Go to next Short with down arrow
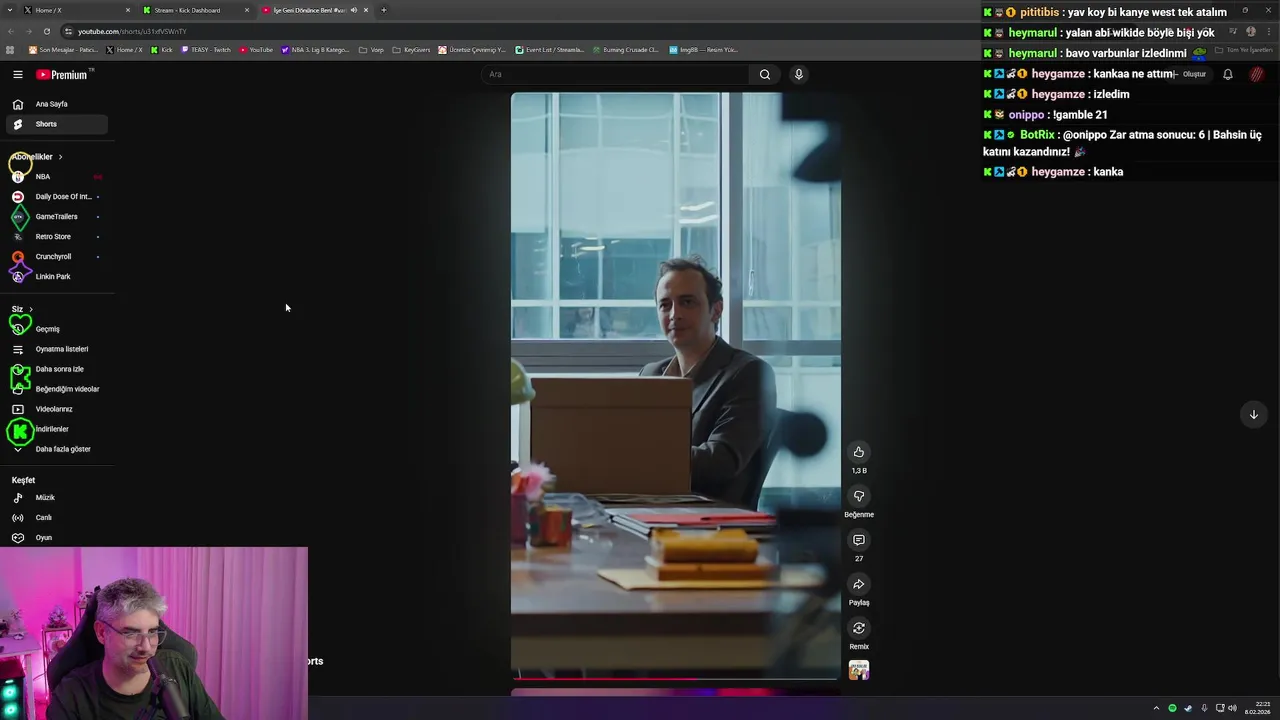1280x720 pixels. point(1253,414)
